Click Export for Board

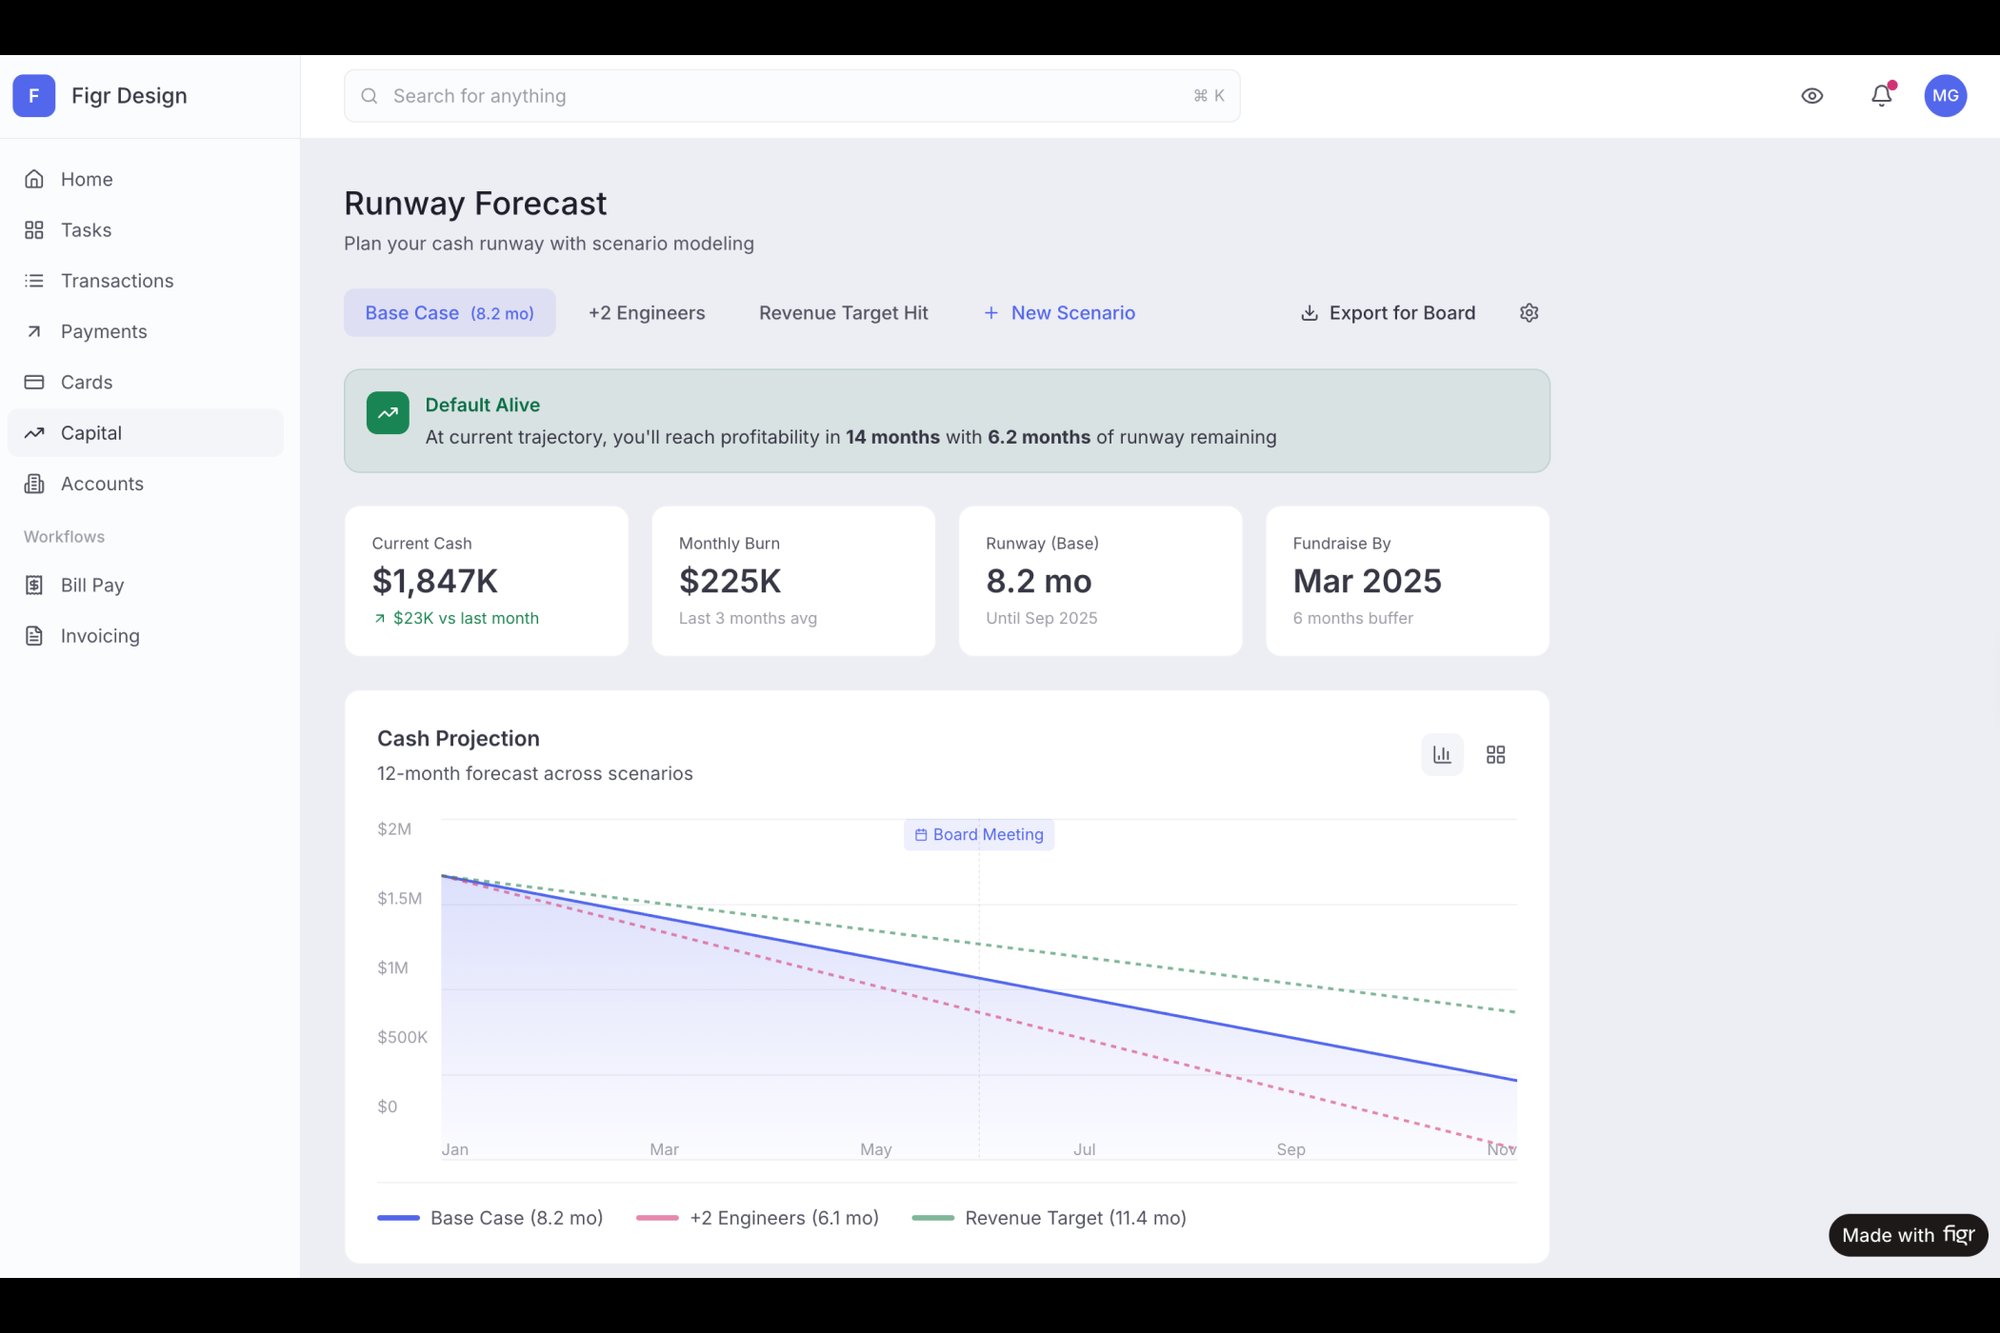pyautogui.click(x=1387, y=312)
